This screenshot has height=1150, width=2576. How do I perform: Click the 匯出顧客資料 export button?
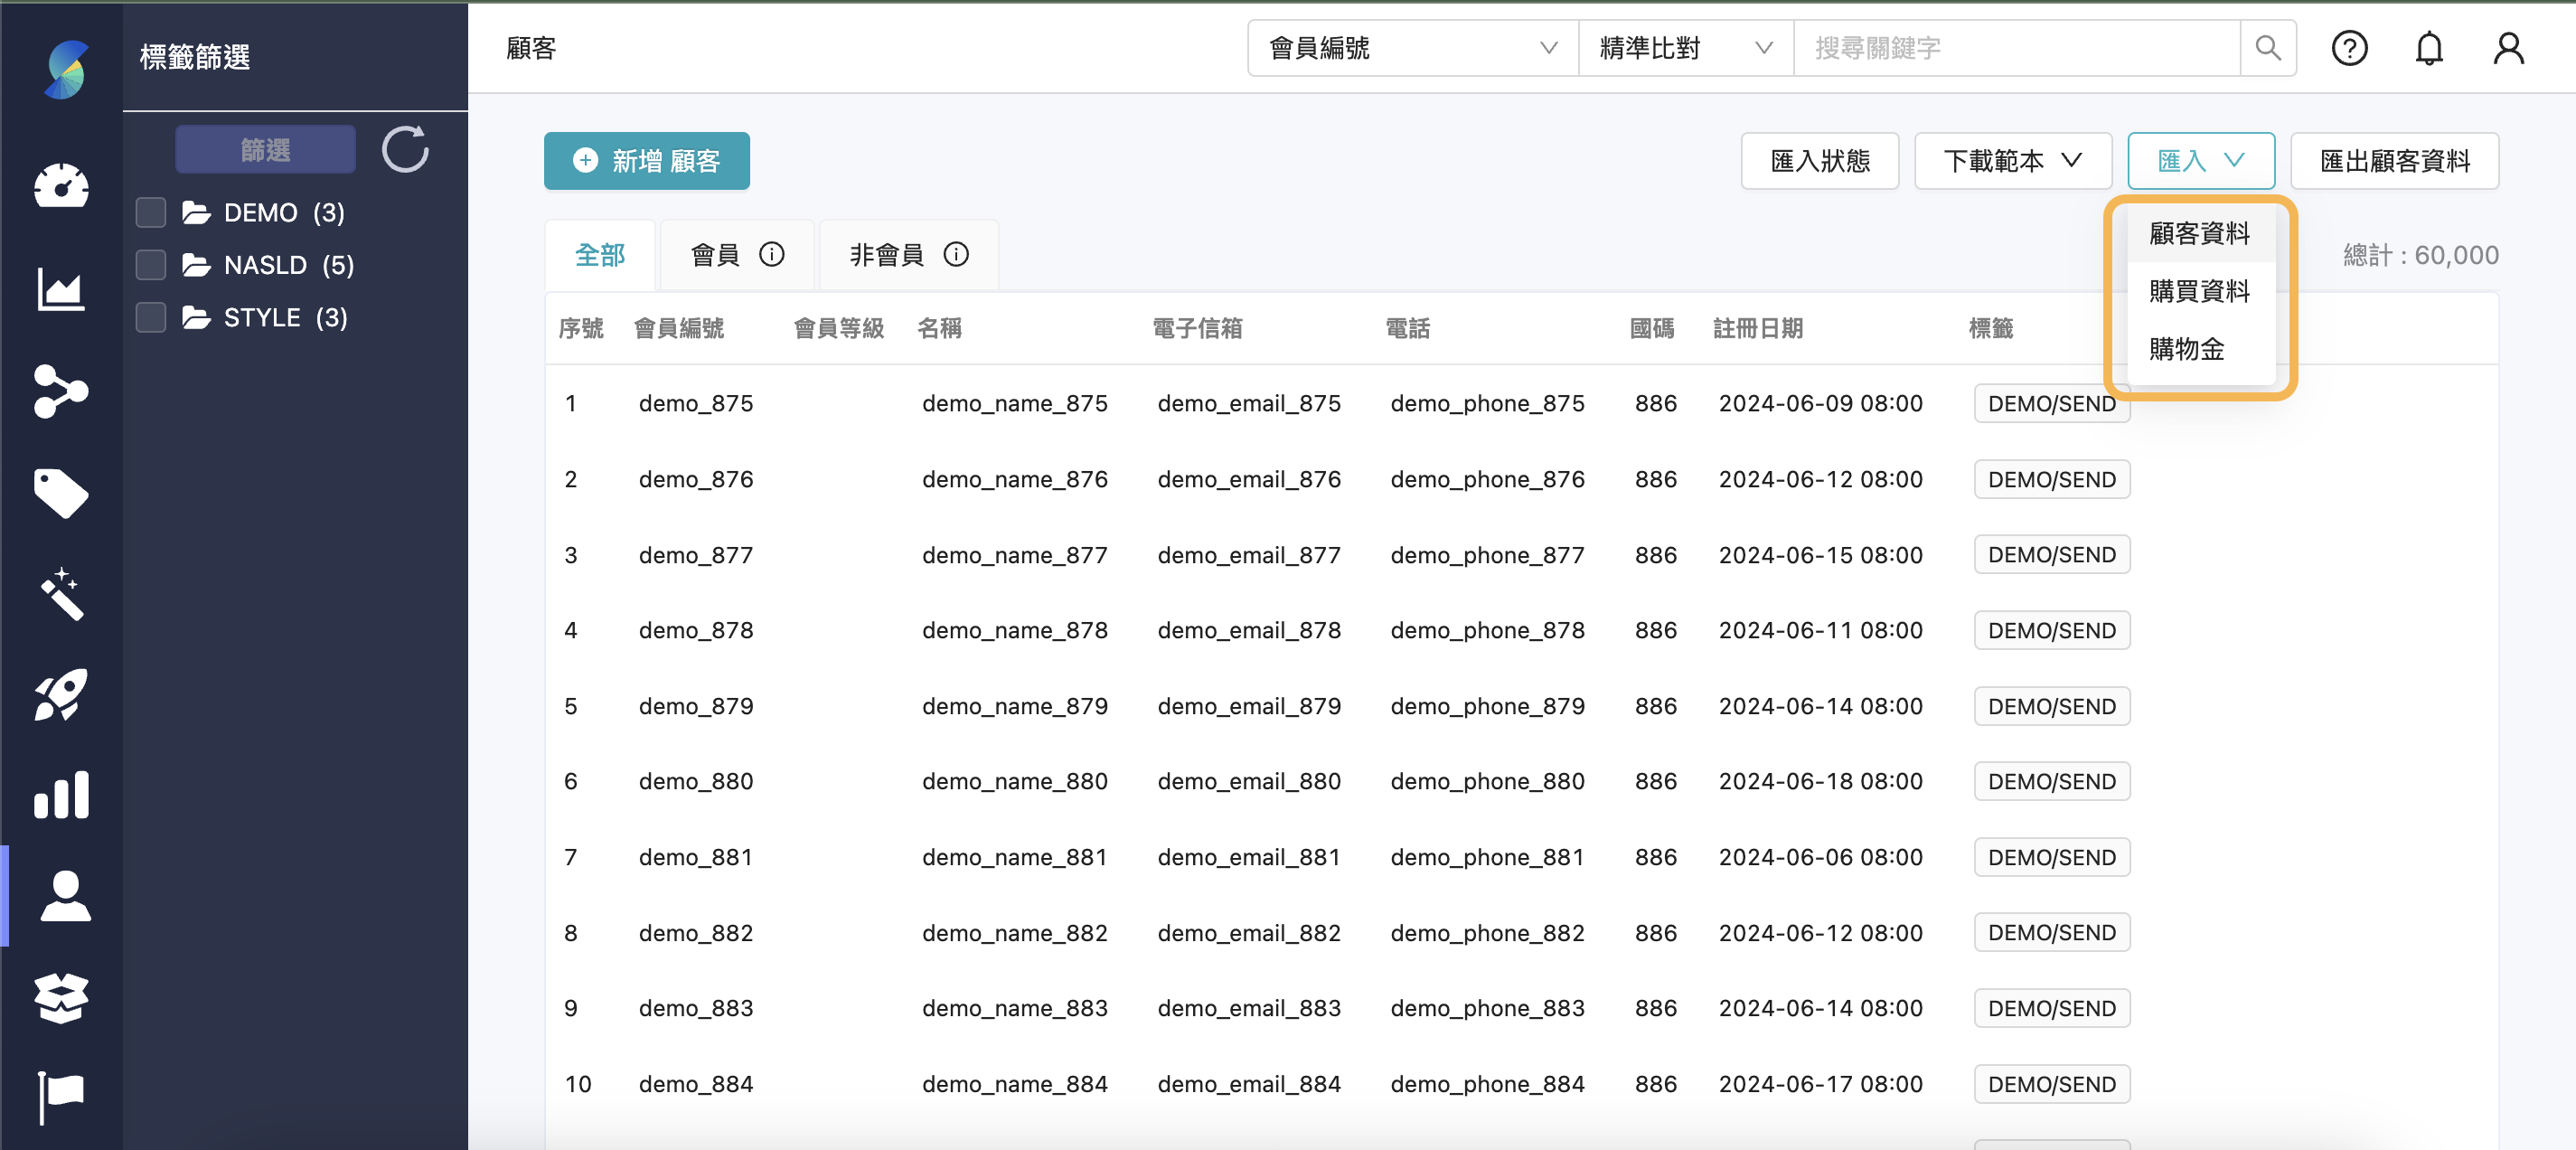2395,160
